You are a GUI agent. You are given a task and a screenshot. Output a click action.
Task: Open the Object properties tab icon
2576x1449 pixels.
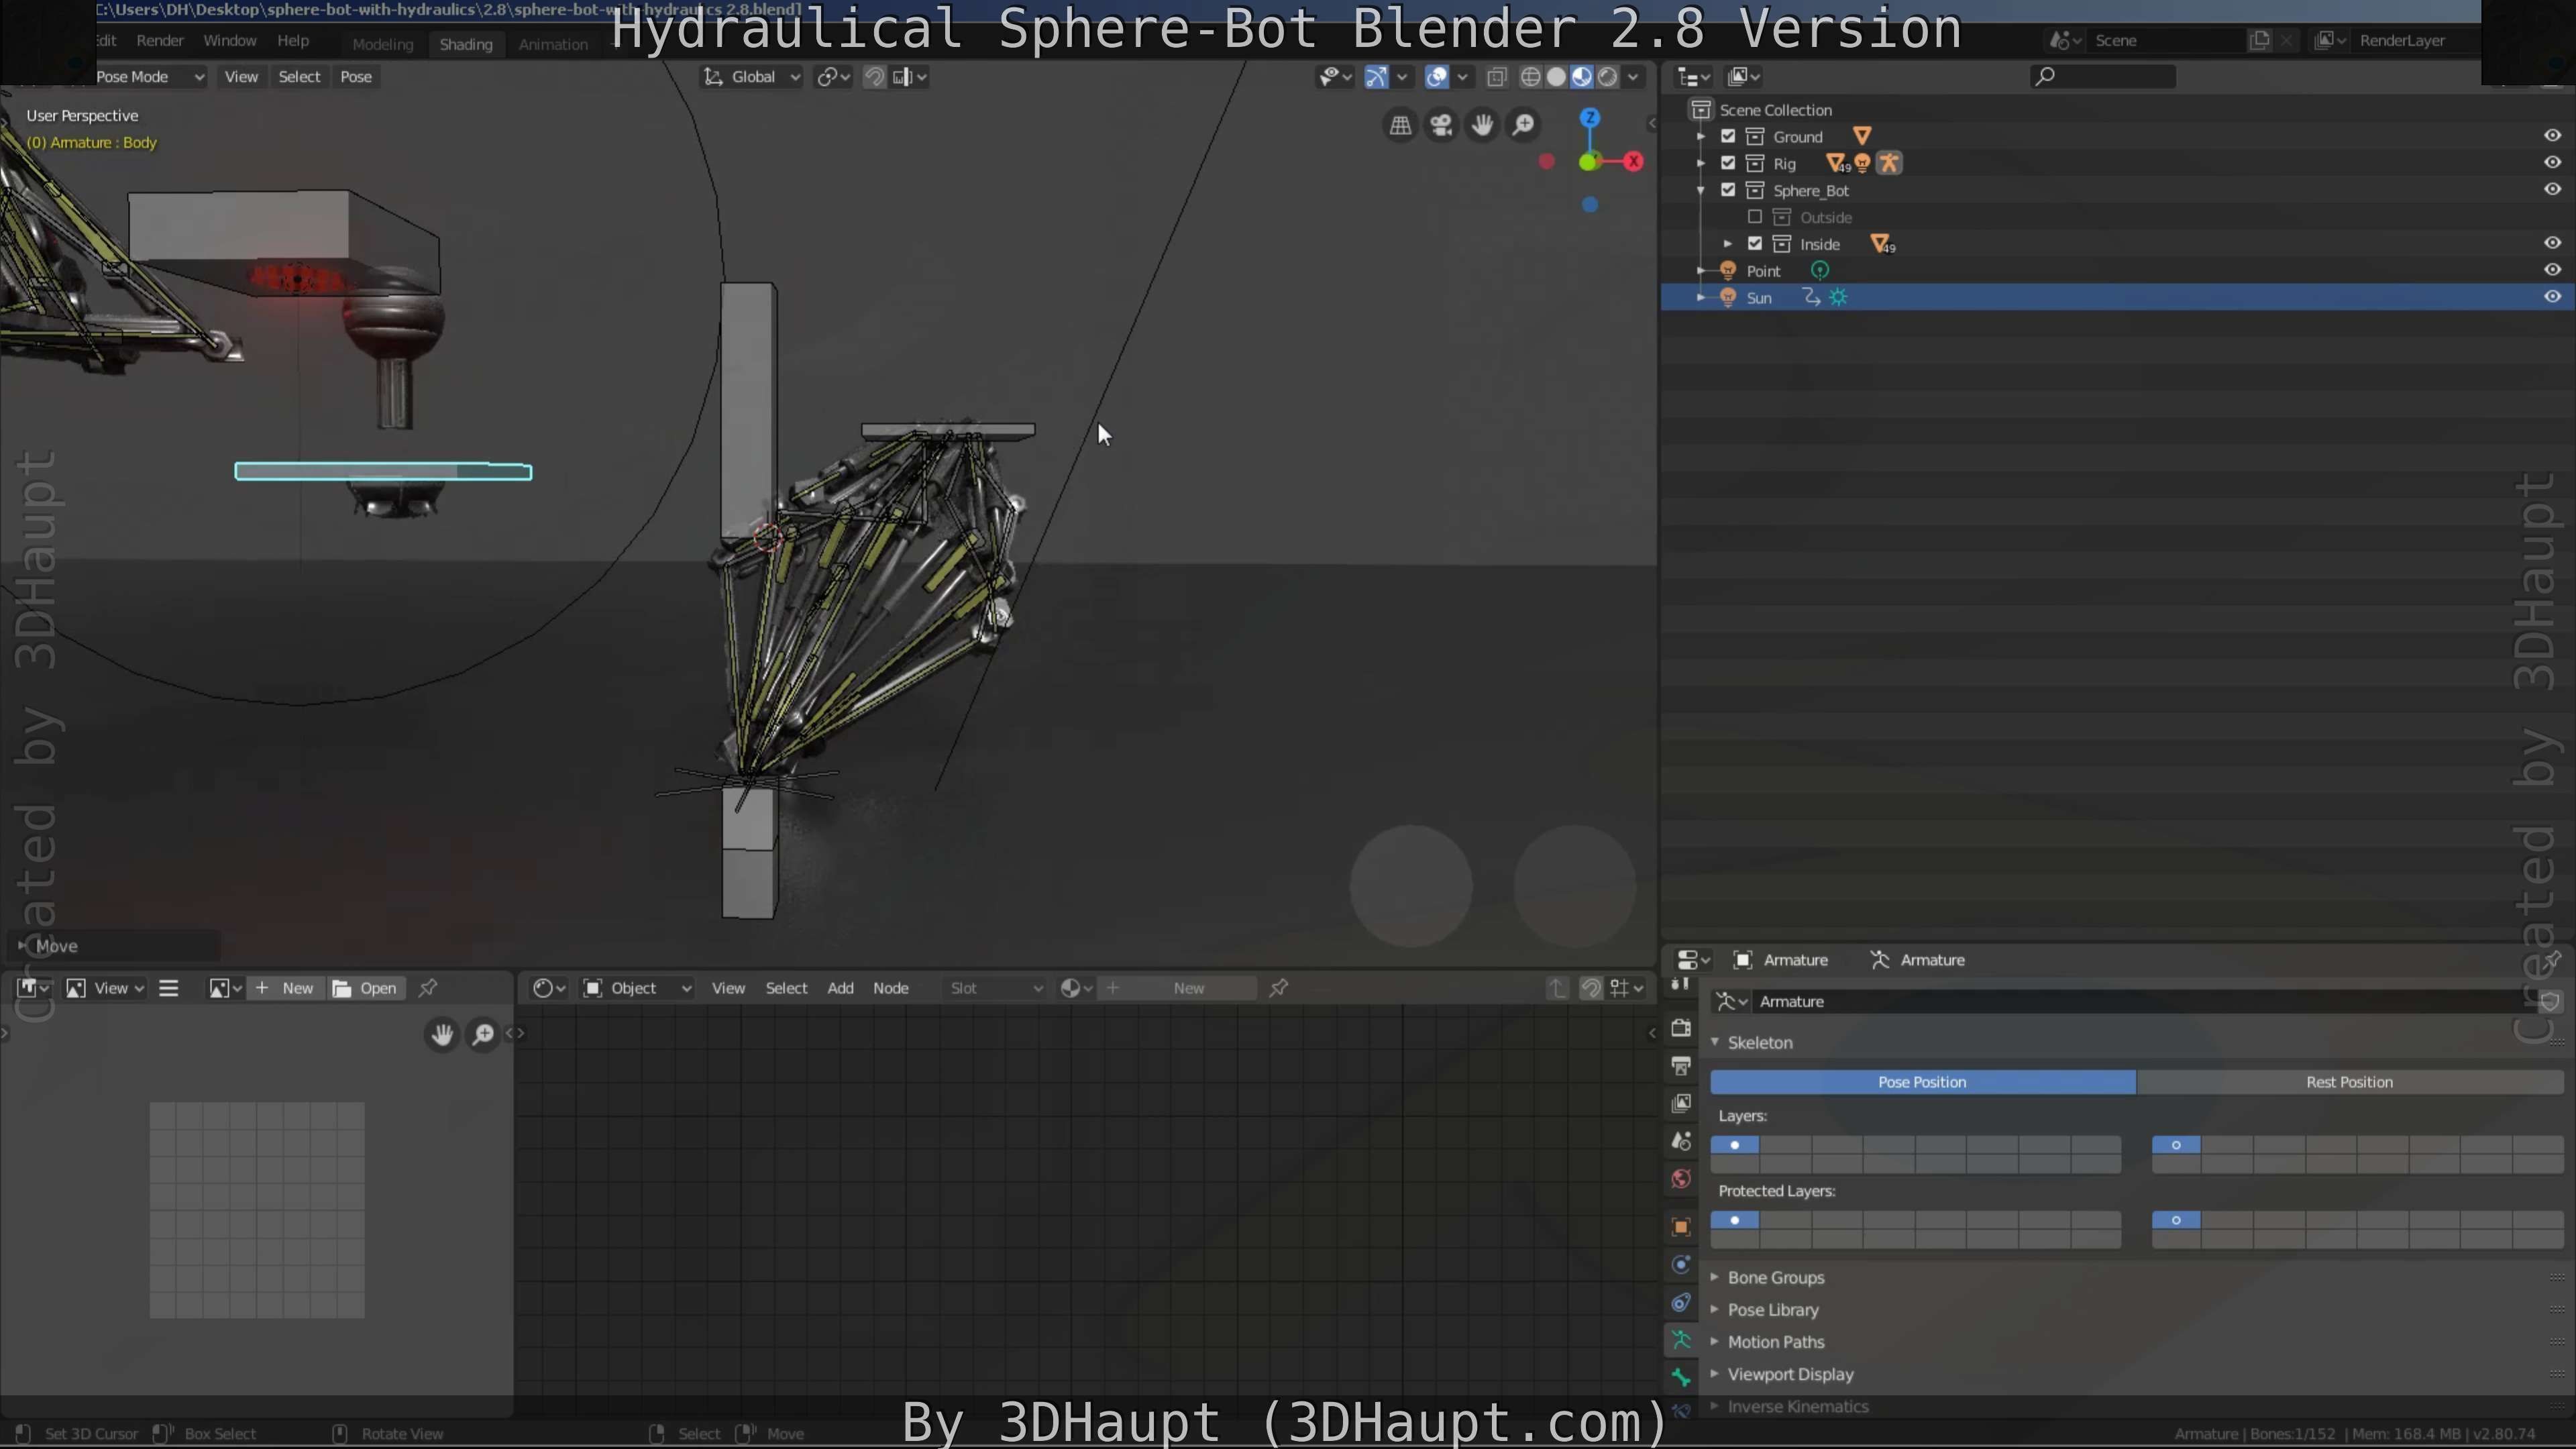click(x=1681, y=1227)
